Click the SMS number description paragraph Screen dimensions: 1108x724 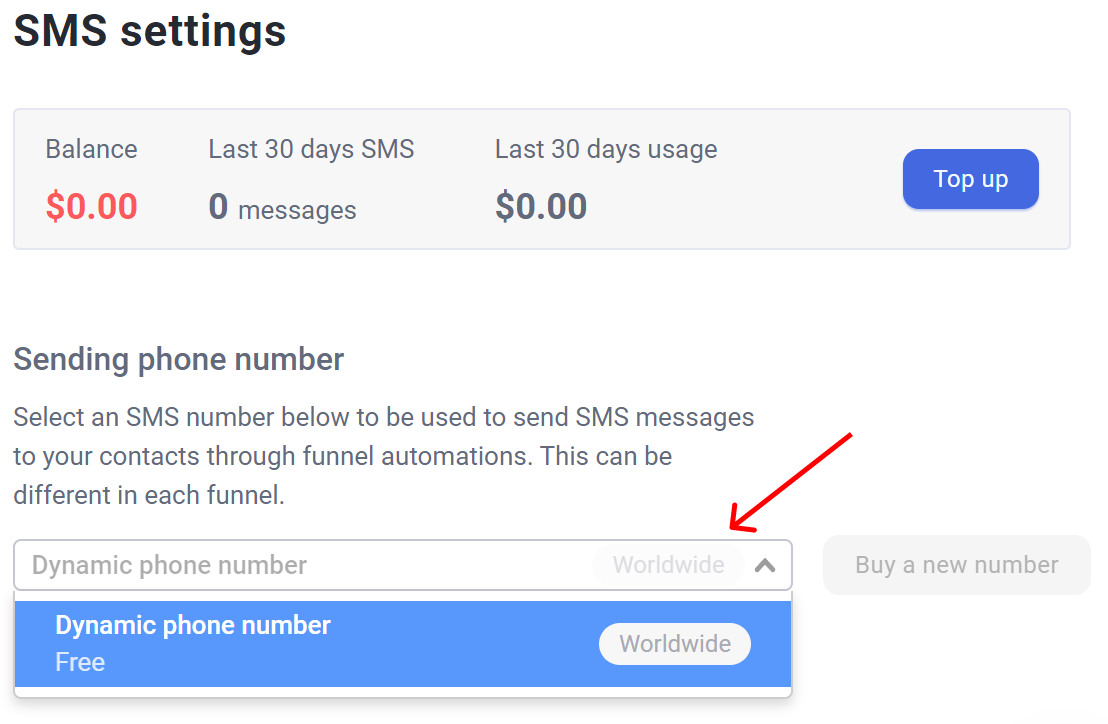pyautogui.click(x=383, y=456)
